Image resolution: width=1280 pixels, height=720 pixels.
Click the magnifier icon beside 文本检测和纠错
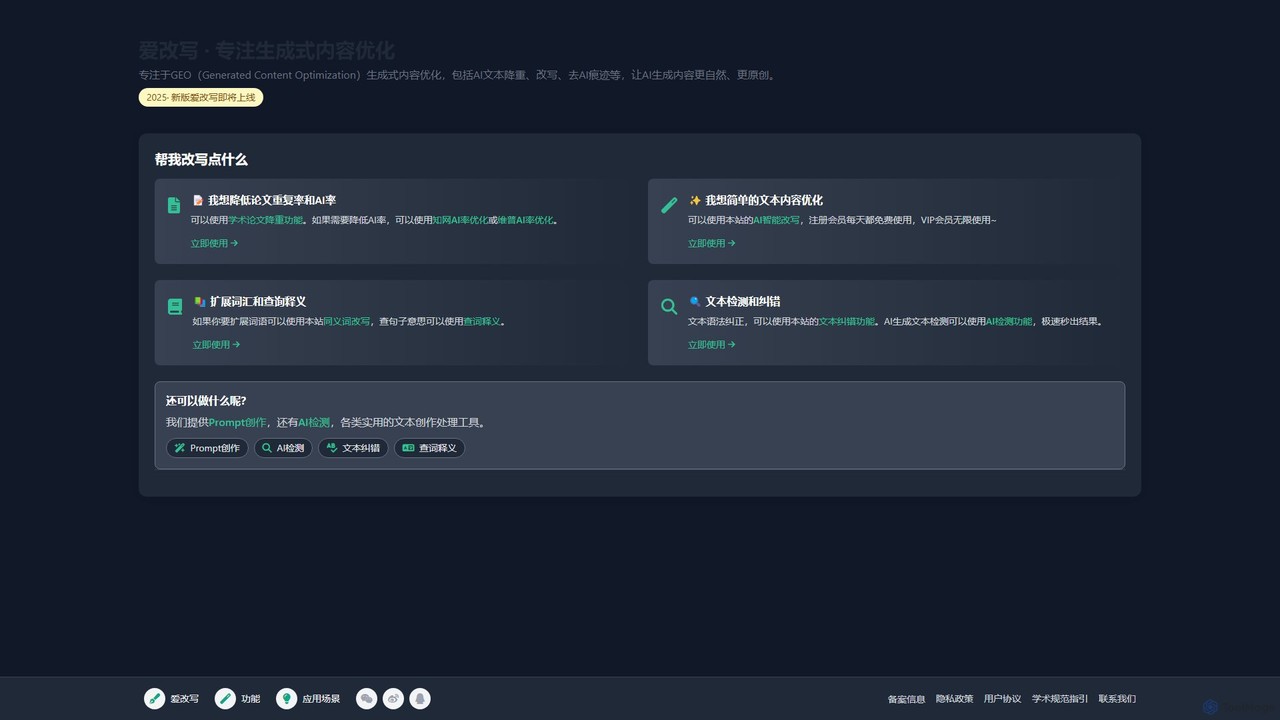pos(669,307)
